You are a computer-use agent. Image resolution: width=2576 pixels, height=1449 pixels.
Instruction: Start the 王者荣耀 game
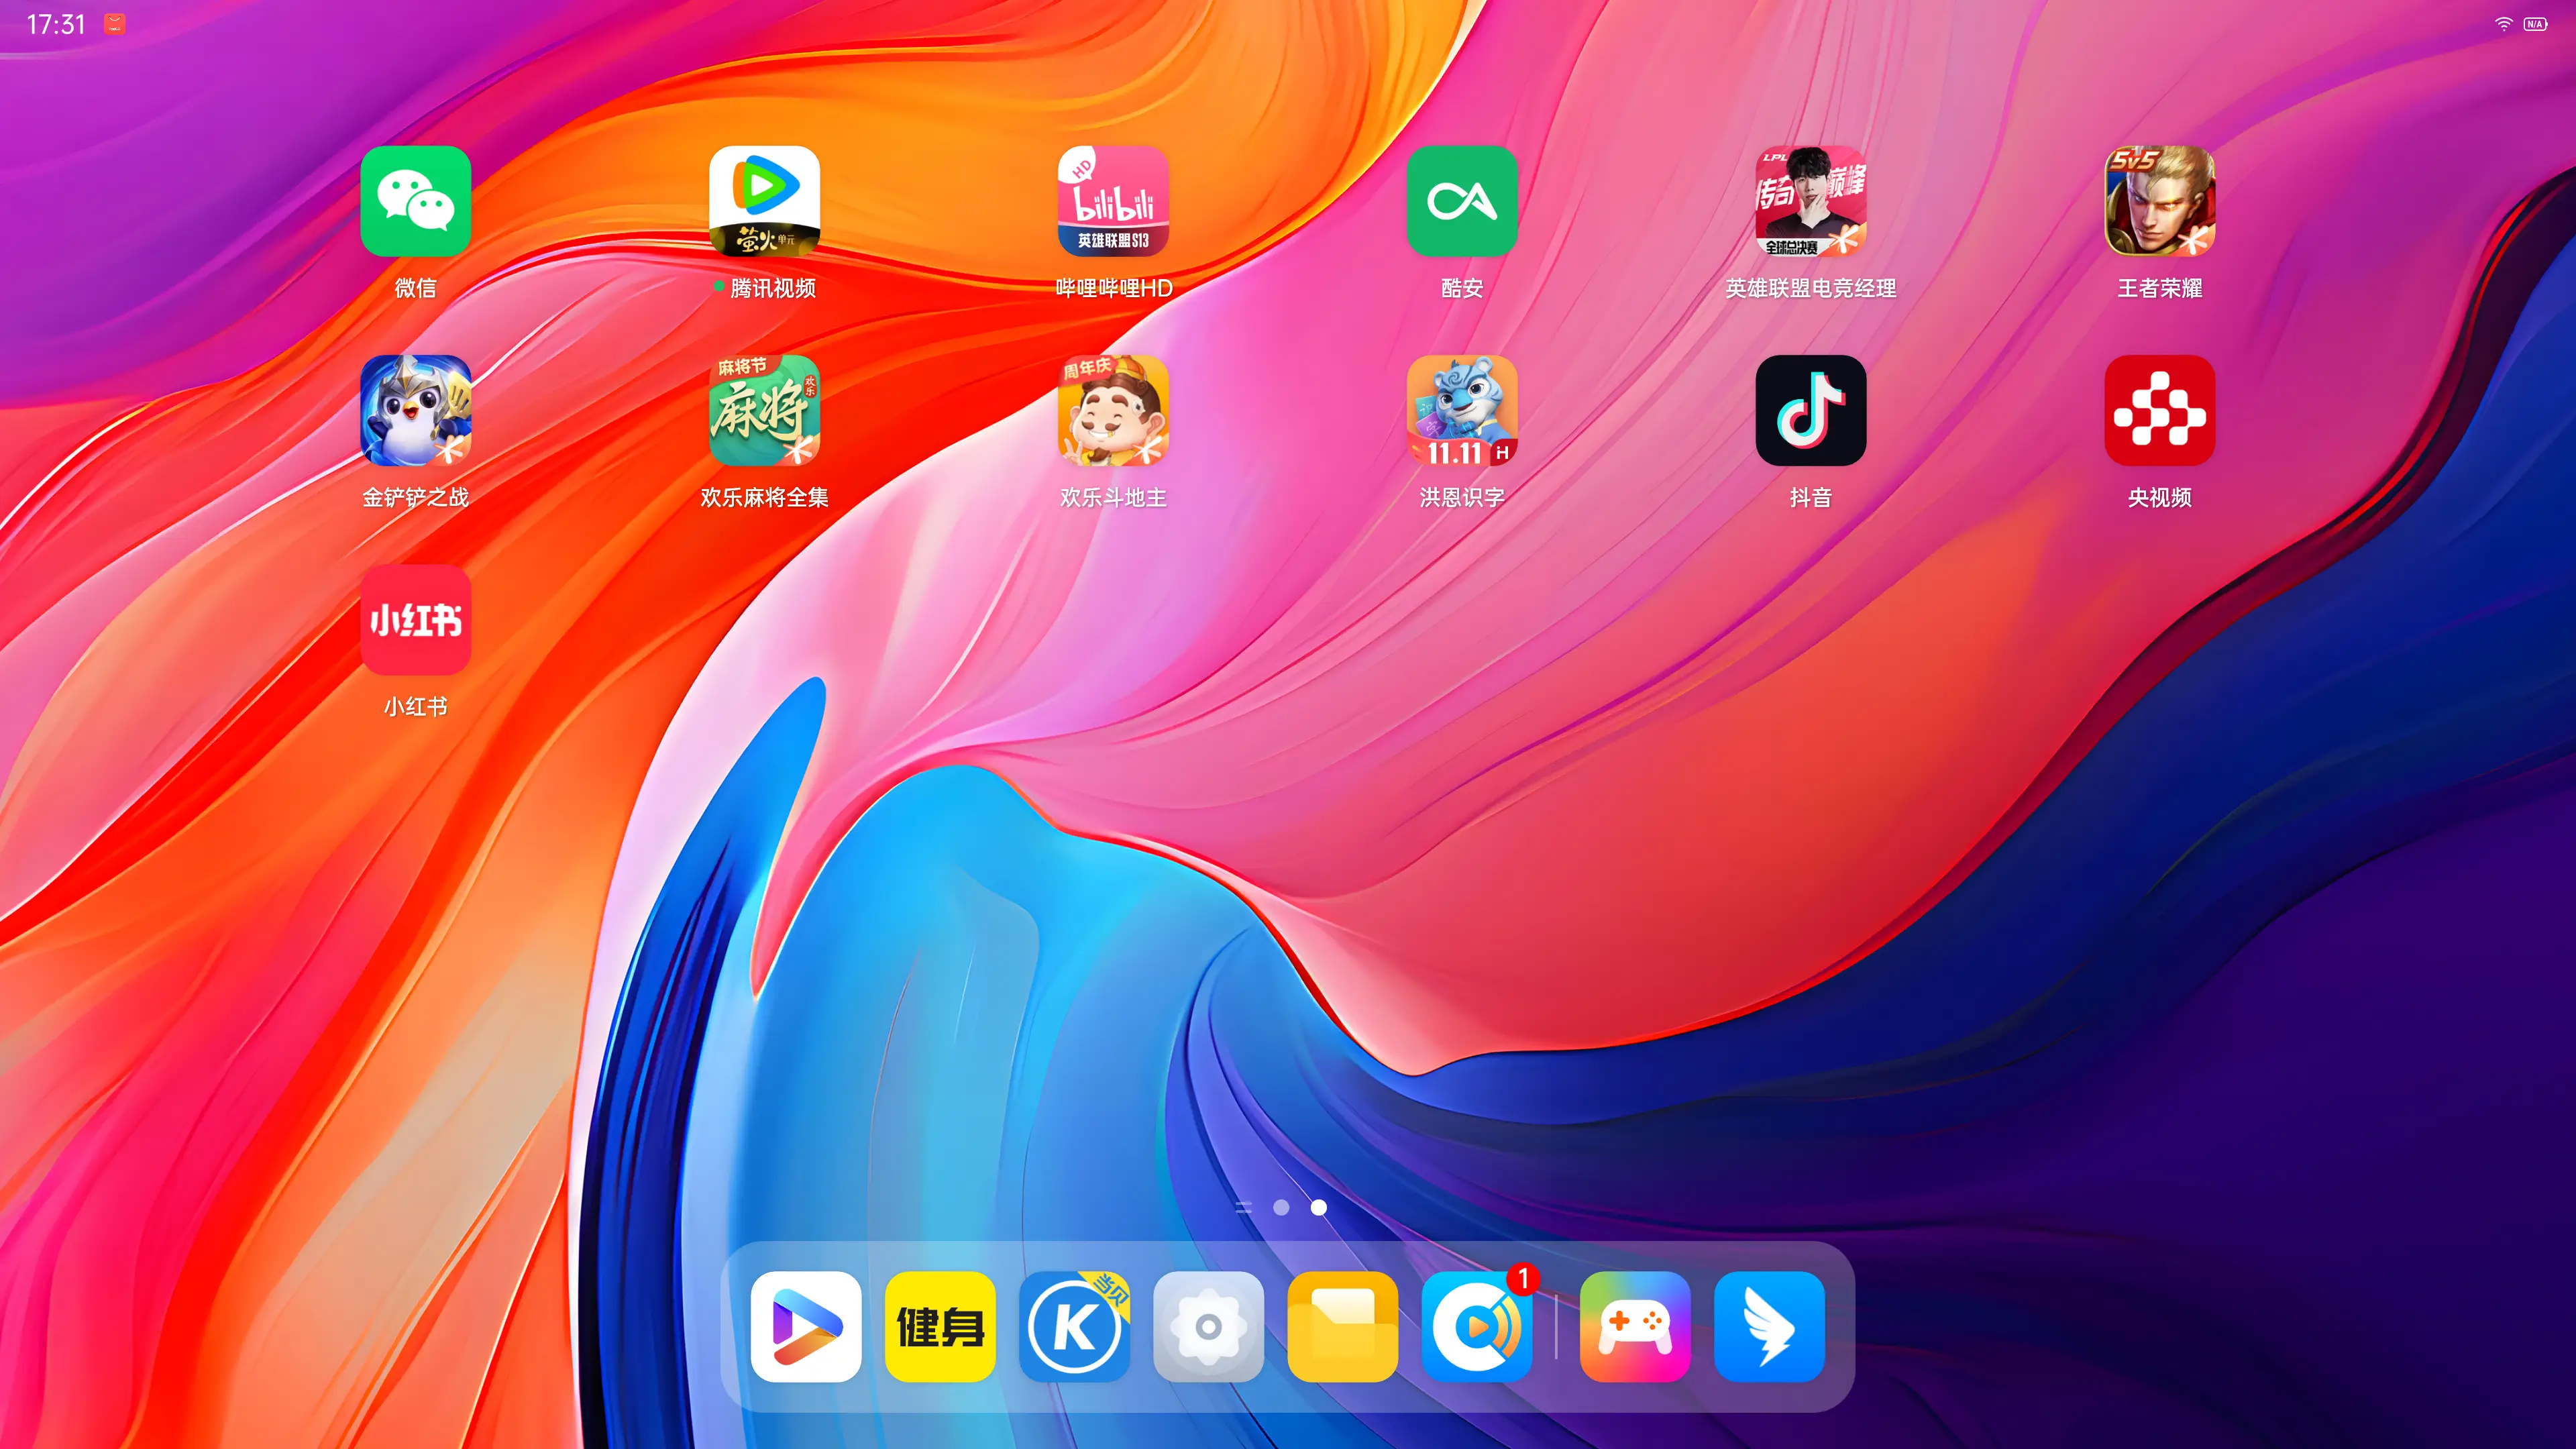pos(2160,201)
